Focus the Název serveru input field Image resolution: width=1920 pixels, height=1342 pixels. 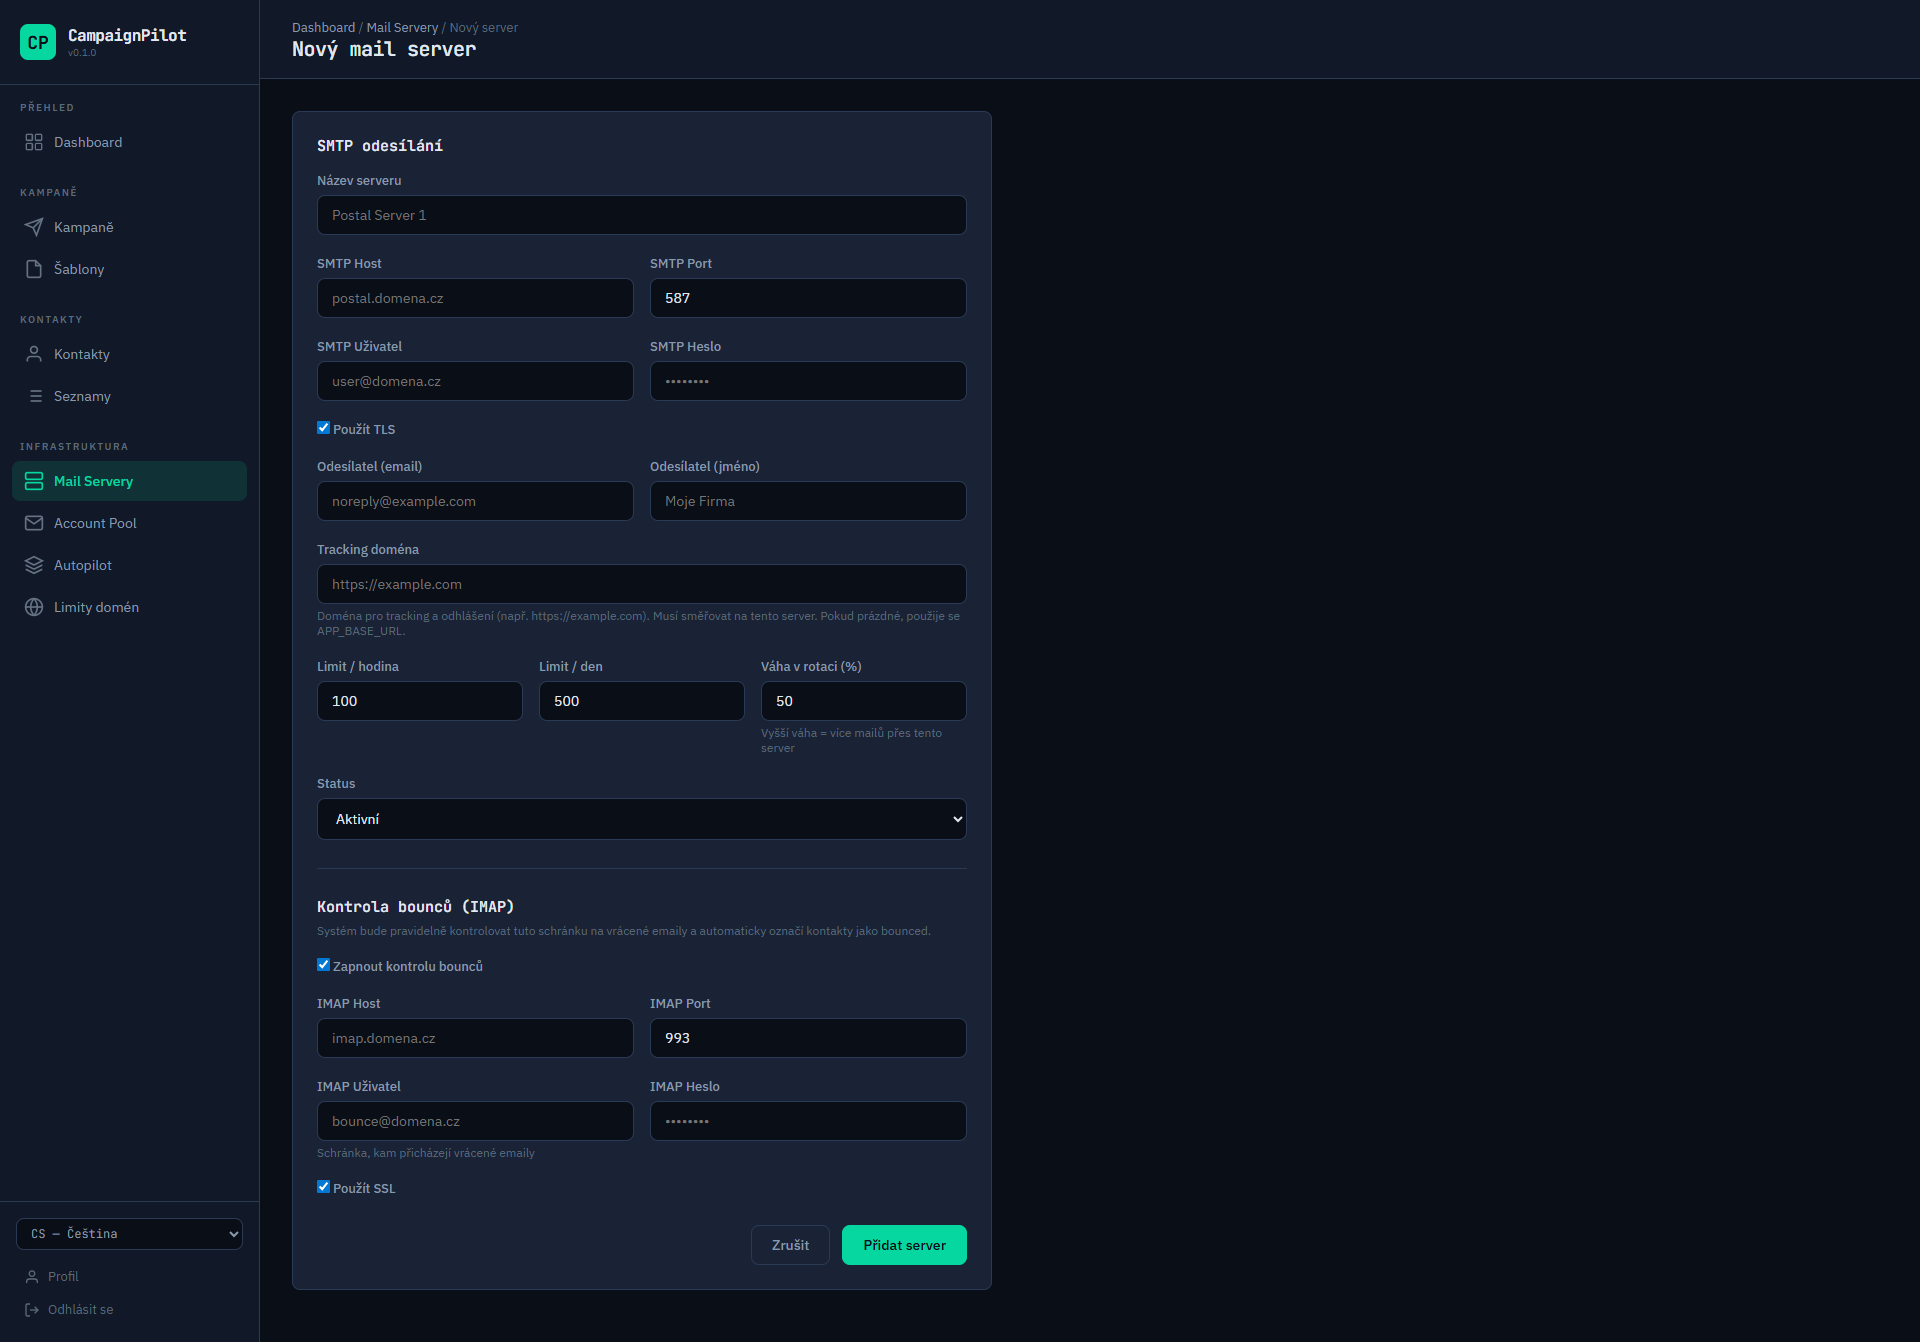coord(642,215)
